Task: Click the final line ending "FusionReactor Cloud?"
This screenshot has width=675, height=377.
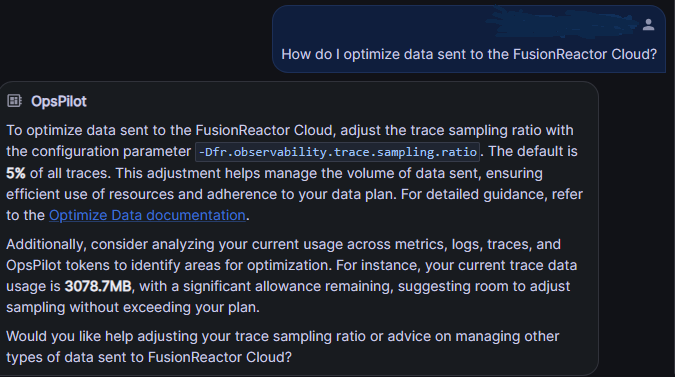Action: tap(149, 358)
